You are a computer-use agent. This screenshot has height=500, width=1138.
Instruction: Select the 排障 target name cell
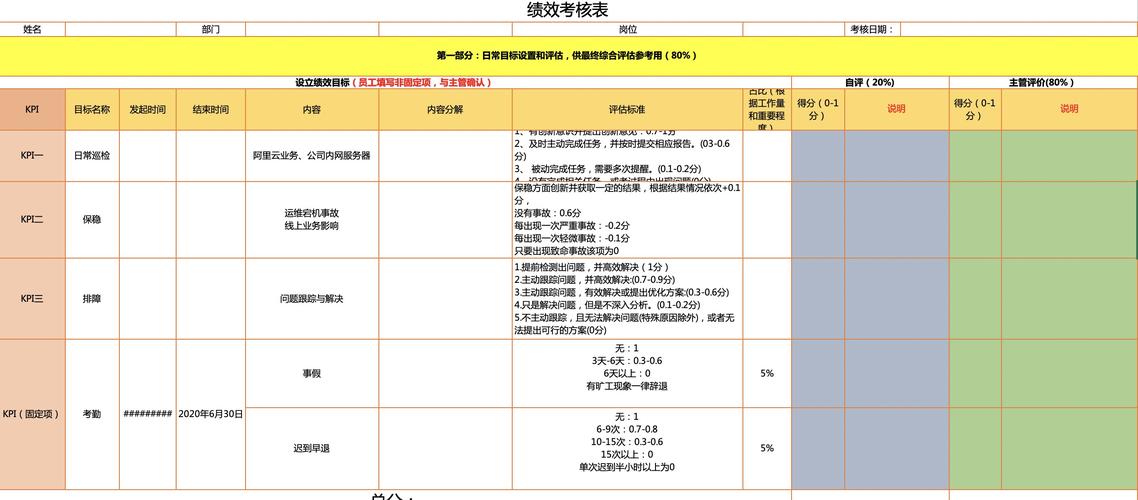[x=92, y=298]
